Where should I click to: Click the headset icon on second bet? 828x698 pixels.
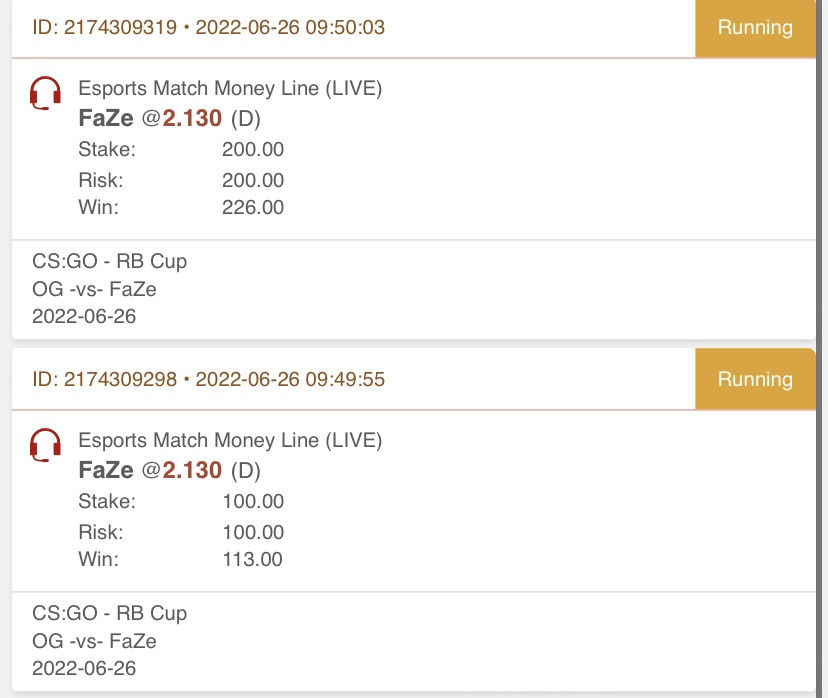coord(45,445)
